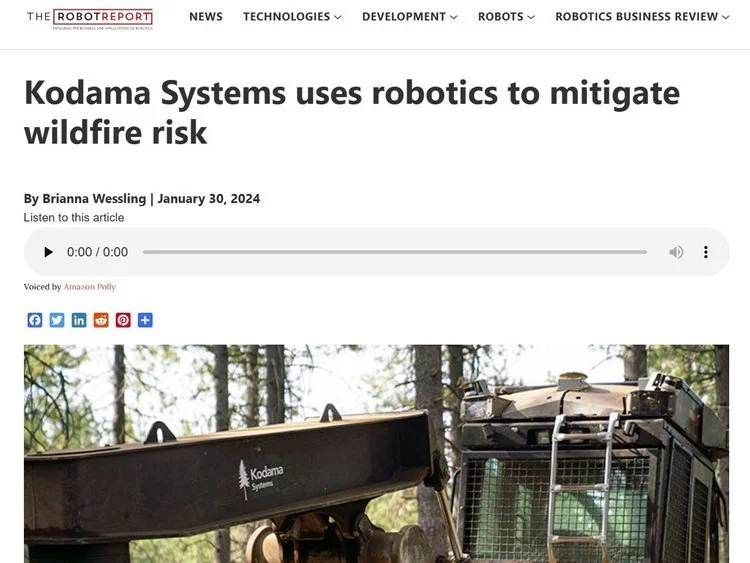Open the Amazon Polly link
The image size is (750, 563).
pos(89,287)
